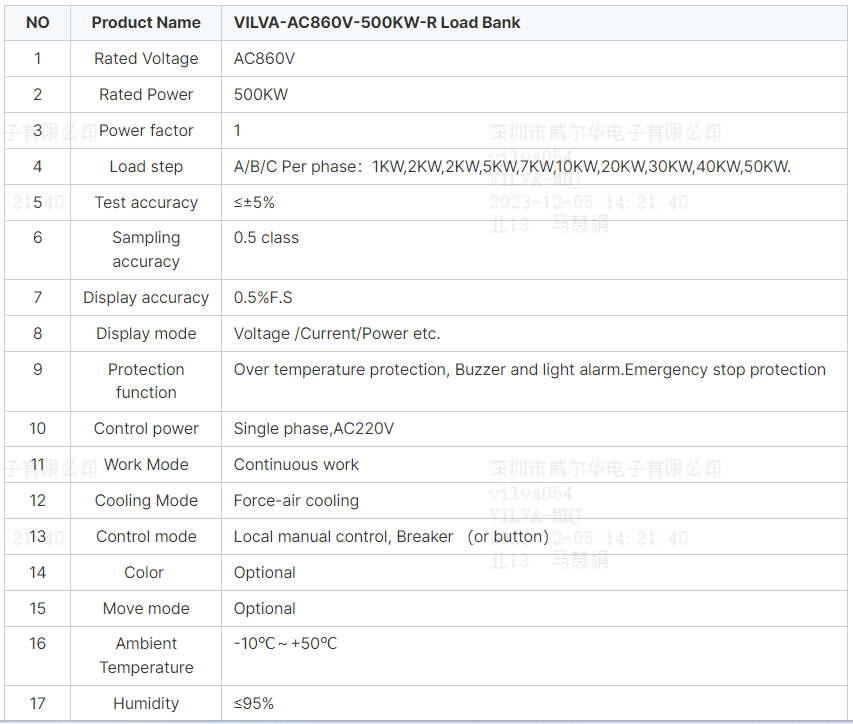Click the 'Test accuracy' label
853x724 pixels.
click(146, 202)
